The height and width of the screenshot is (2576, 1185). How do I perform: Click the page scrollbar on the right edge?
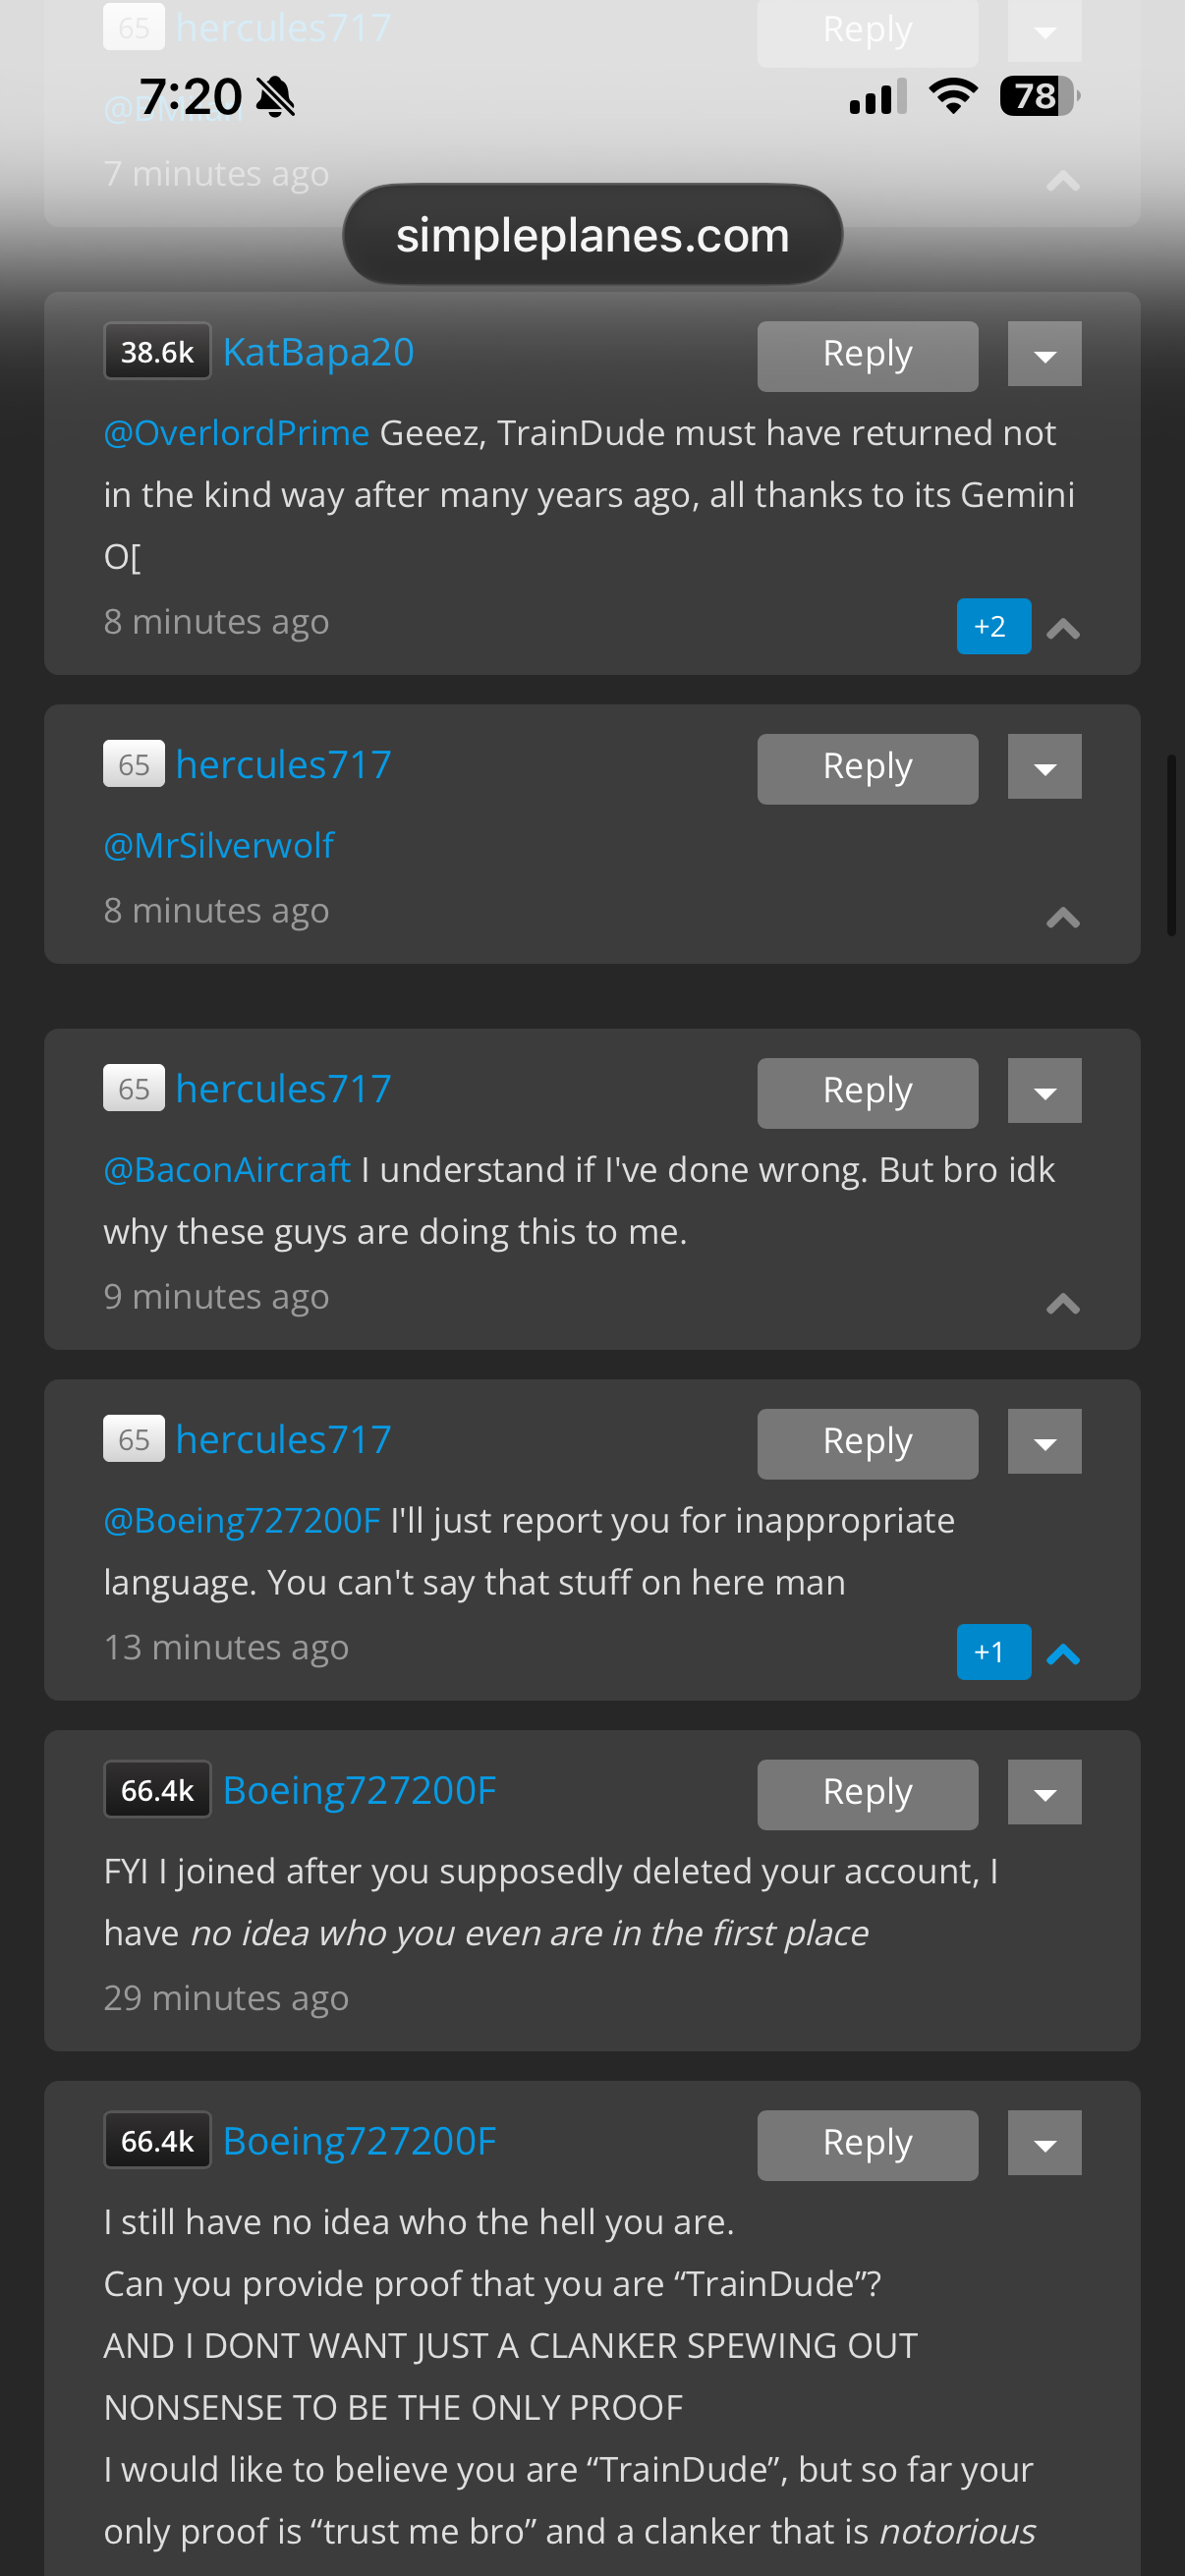[1171, 845]
